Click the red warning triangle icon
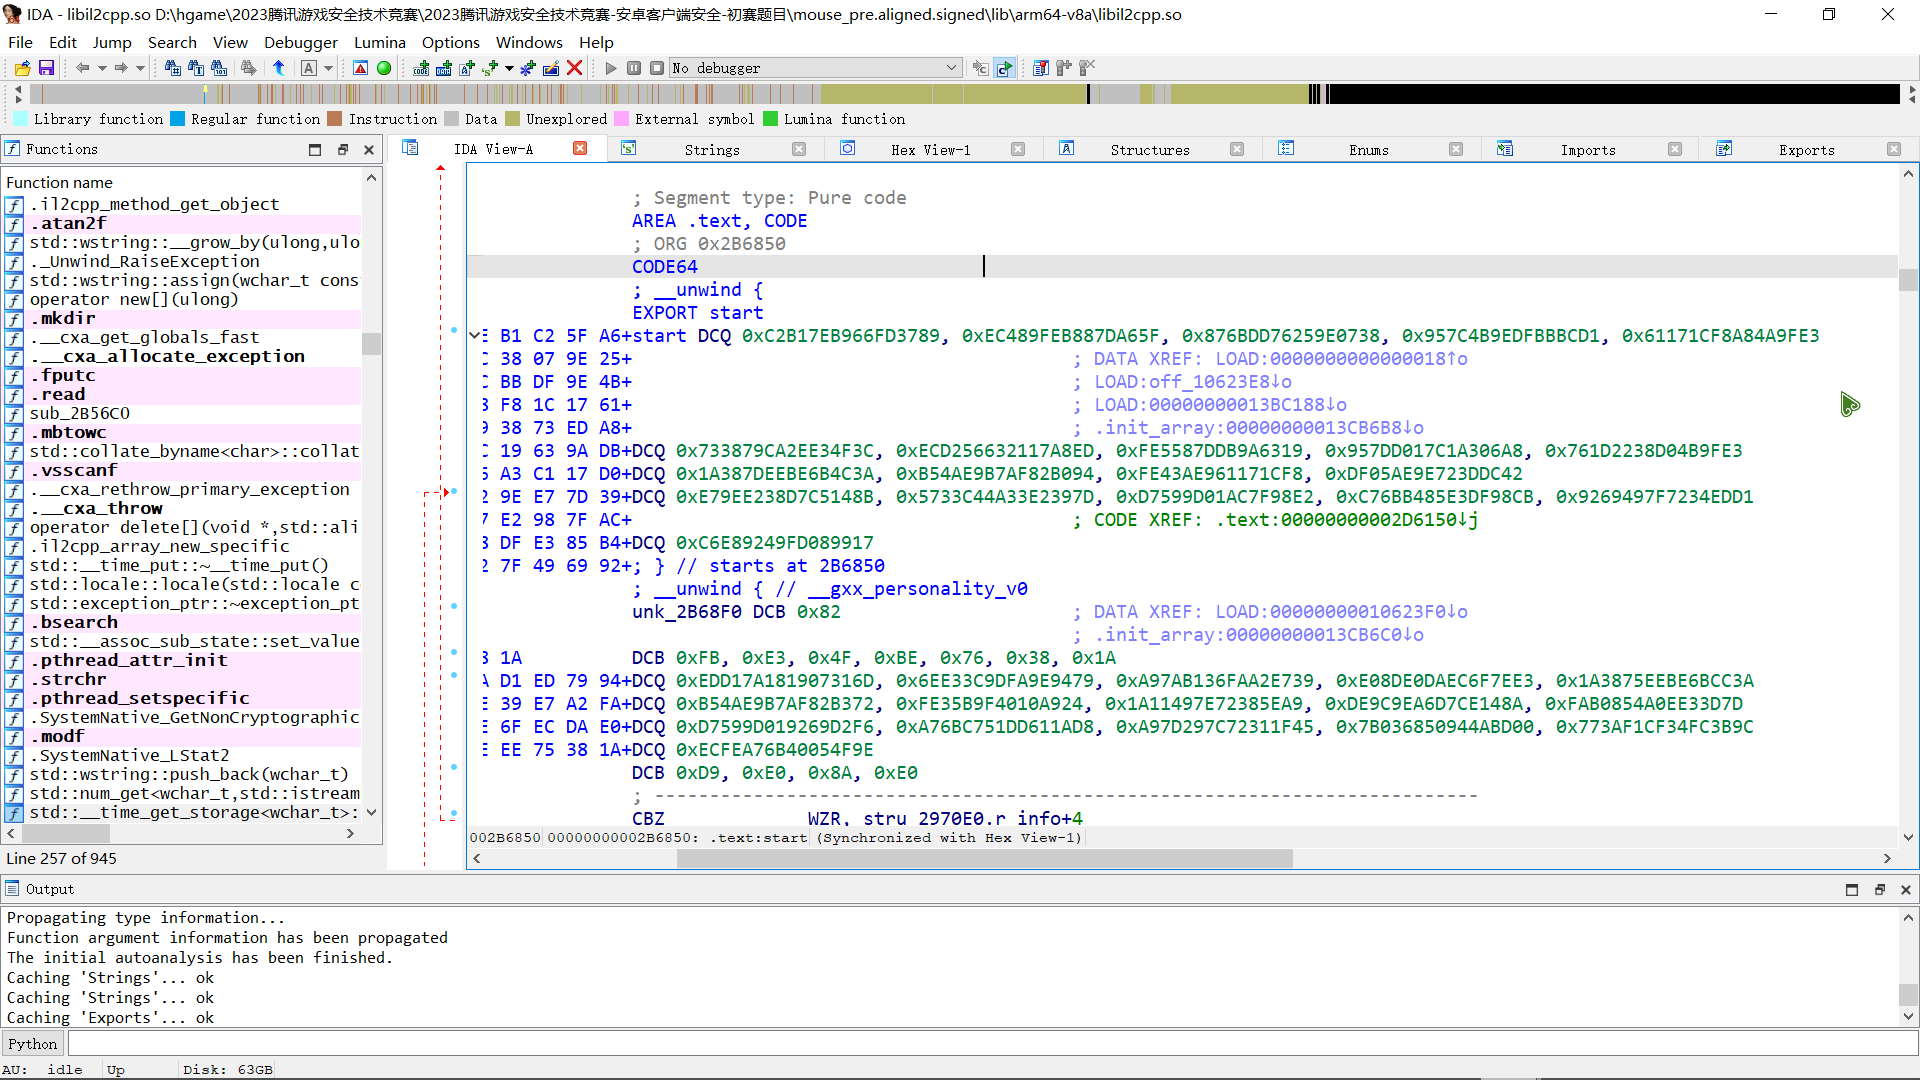The image size is (1920, 1080). (361, 68)
